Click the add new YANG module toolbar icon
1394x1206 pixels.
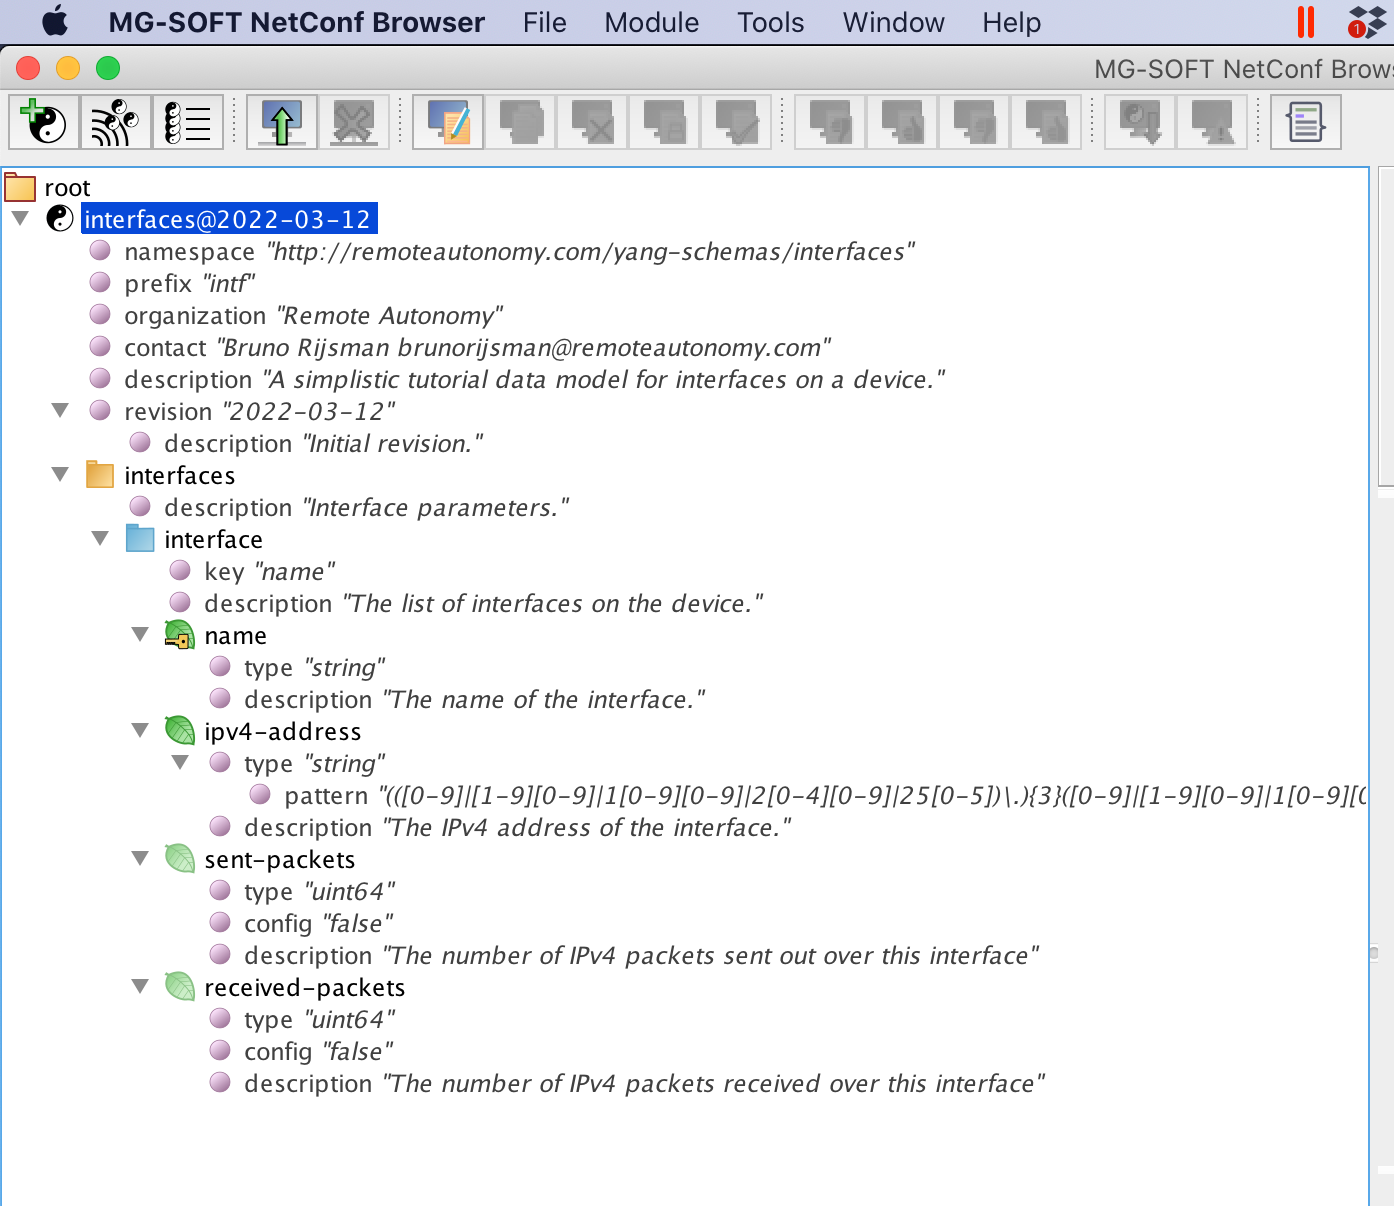43,121
